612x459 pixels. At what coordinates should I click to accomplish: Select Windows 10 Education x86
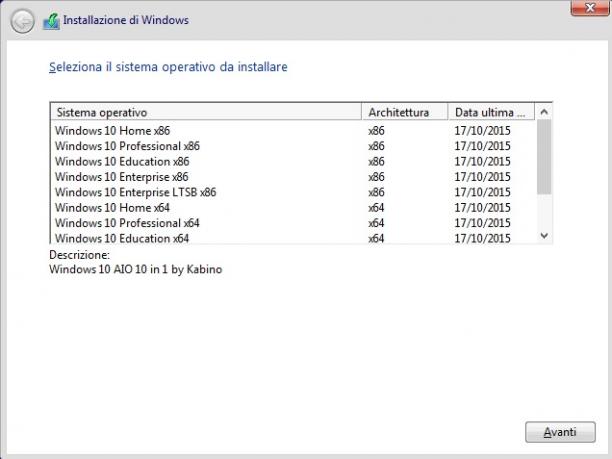(292, 161)
